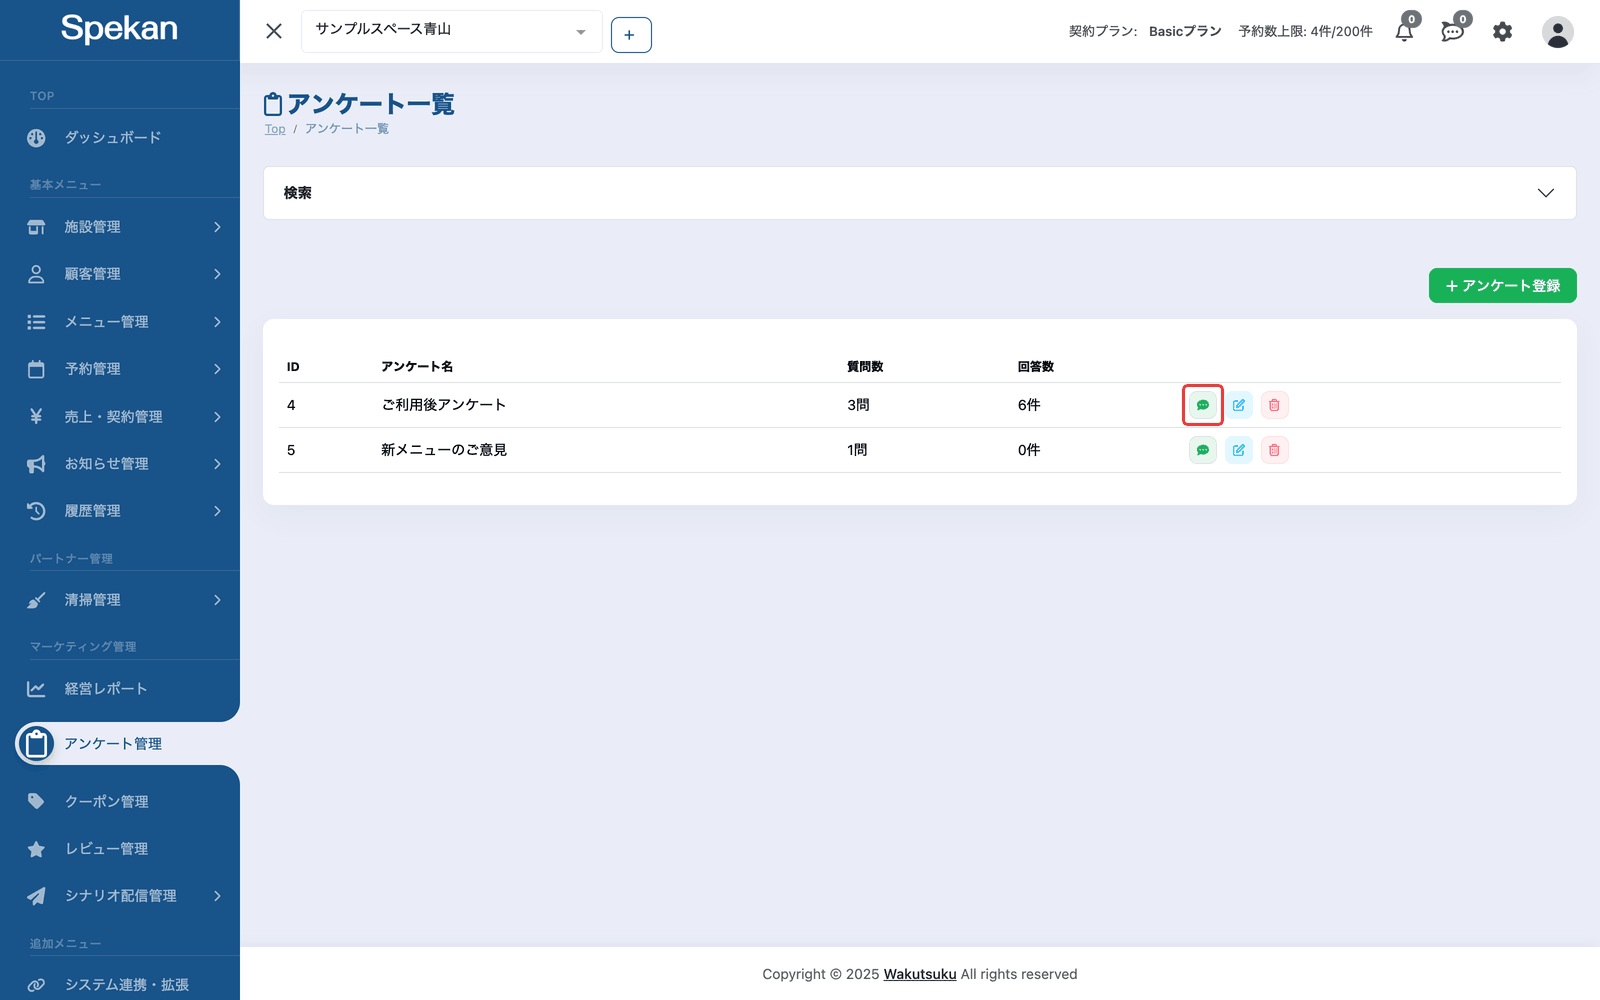Click the megaphone icon for お知らせ管理
The image size is (1600, 1000).
click(36, 464)
